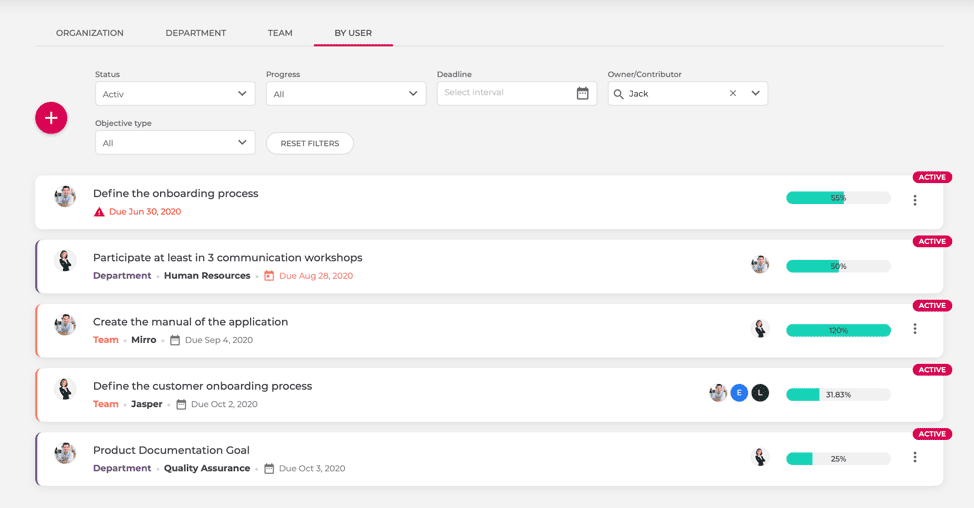Clear the Jack owner filter with X
974x508 pixels.
(x=733, y=93)
